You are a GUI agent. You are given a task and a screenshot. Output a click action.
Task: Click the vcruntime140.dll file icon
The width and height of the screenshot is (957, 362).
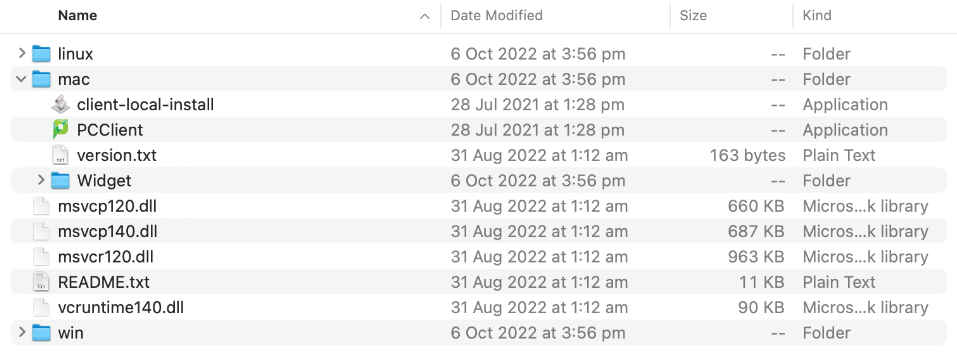41,307
